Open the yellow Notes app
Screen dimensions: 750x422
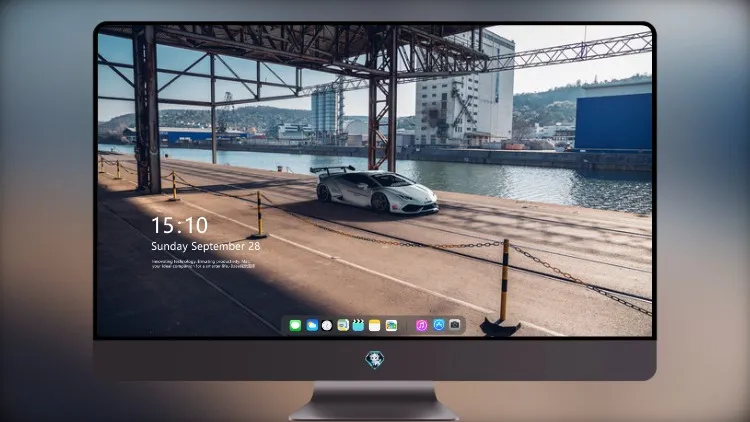pos(375,325)
